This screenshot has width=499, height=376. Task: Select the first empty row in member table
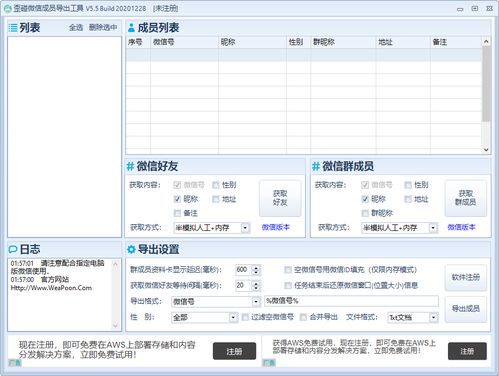pos(304,55)
